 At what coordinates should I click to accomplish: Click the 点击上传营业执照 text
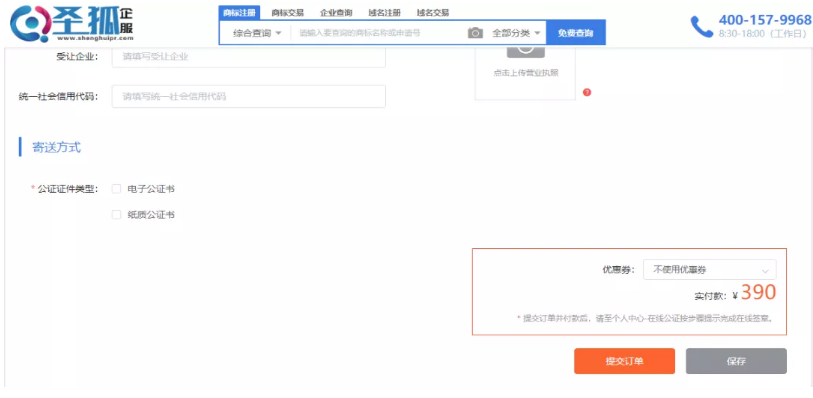point(525,73)
